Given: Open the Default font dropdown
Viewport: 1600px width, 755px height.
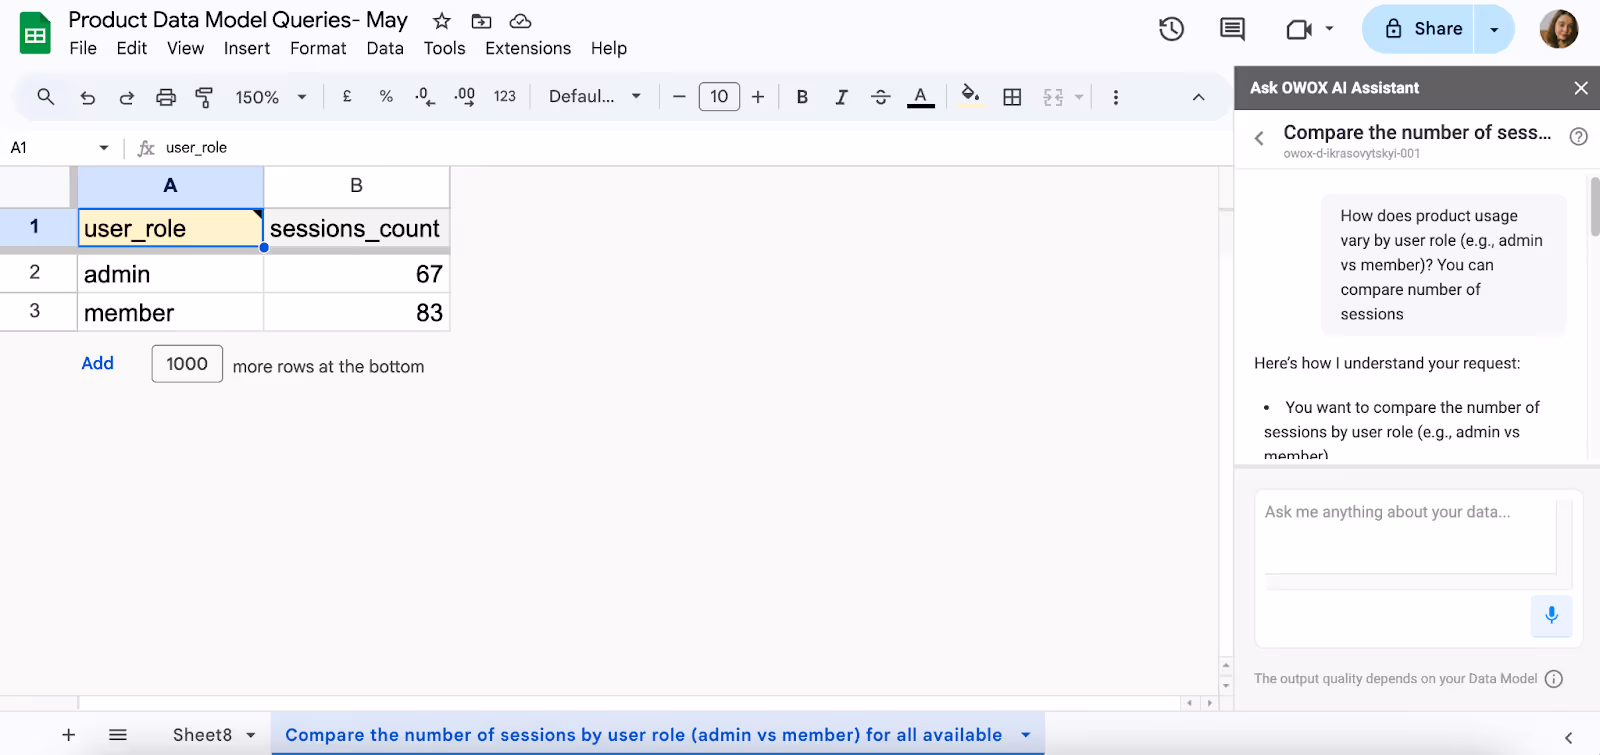Looking at the screenshot, I should click(595, 97).
